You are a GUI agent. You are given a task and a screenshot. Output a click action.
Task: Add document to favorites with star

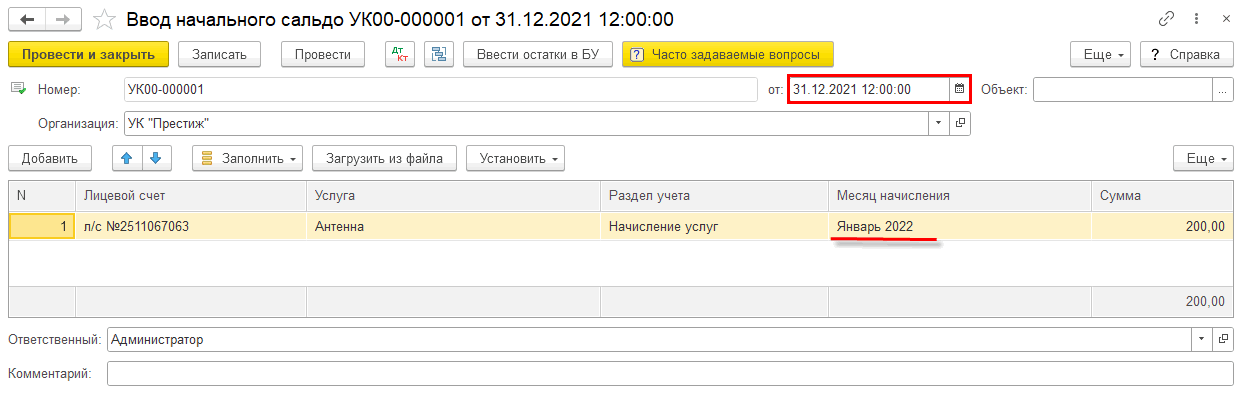[x=103, y=19]
